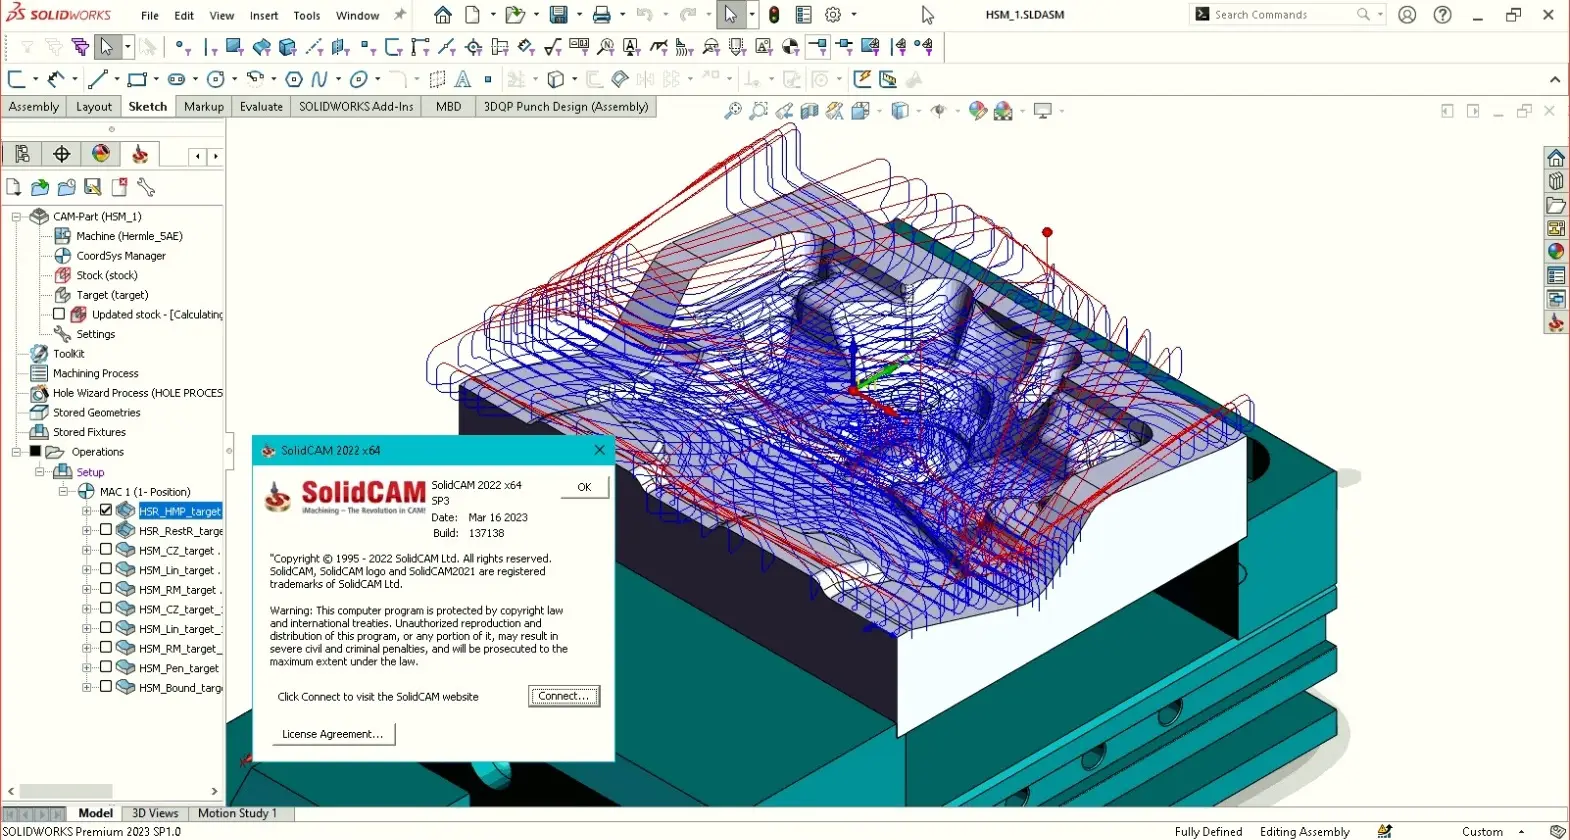Image resolution: width=1570 pixels, height=840 pixels.
Task: Click the wrench icon in the SolidCAM toolbar
Action: tap(146, 187)
